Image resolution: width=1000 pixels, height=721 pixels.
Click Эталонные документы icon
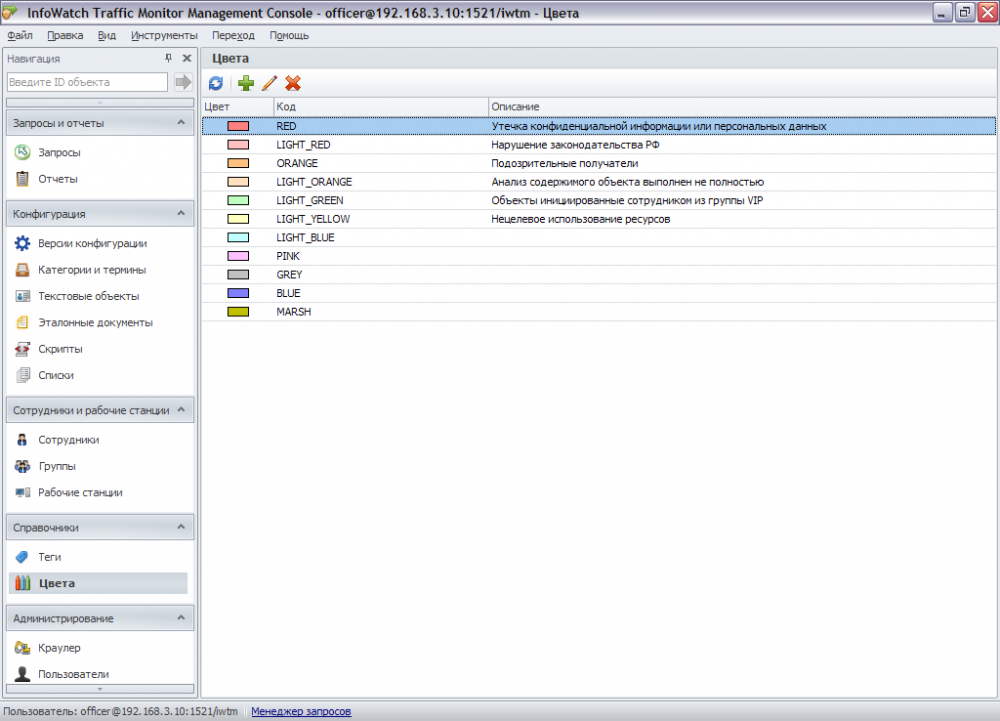click(x=22, y=322)
